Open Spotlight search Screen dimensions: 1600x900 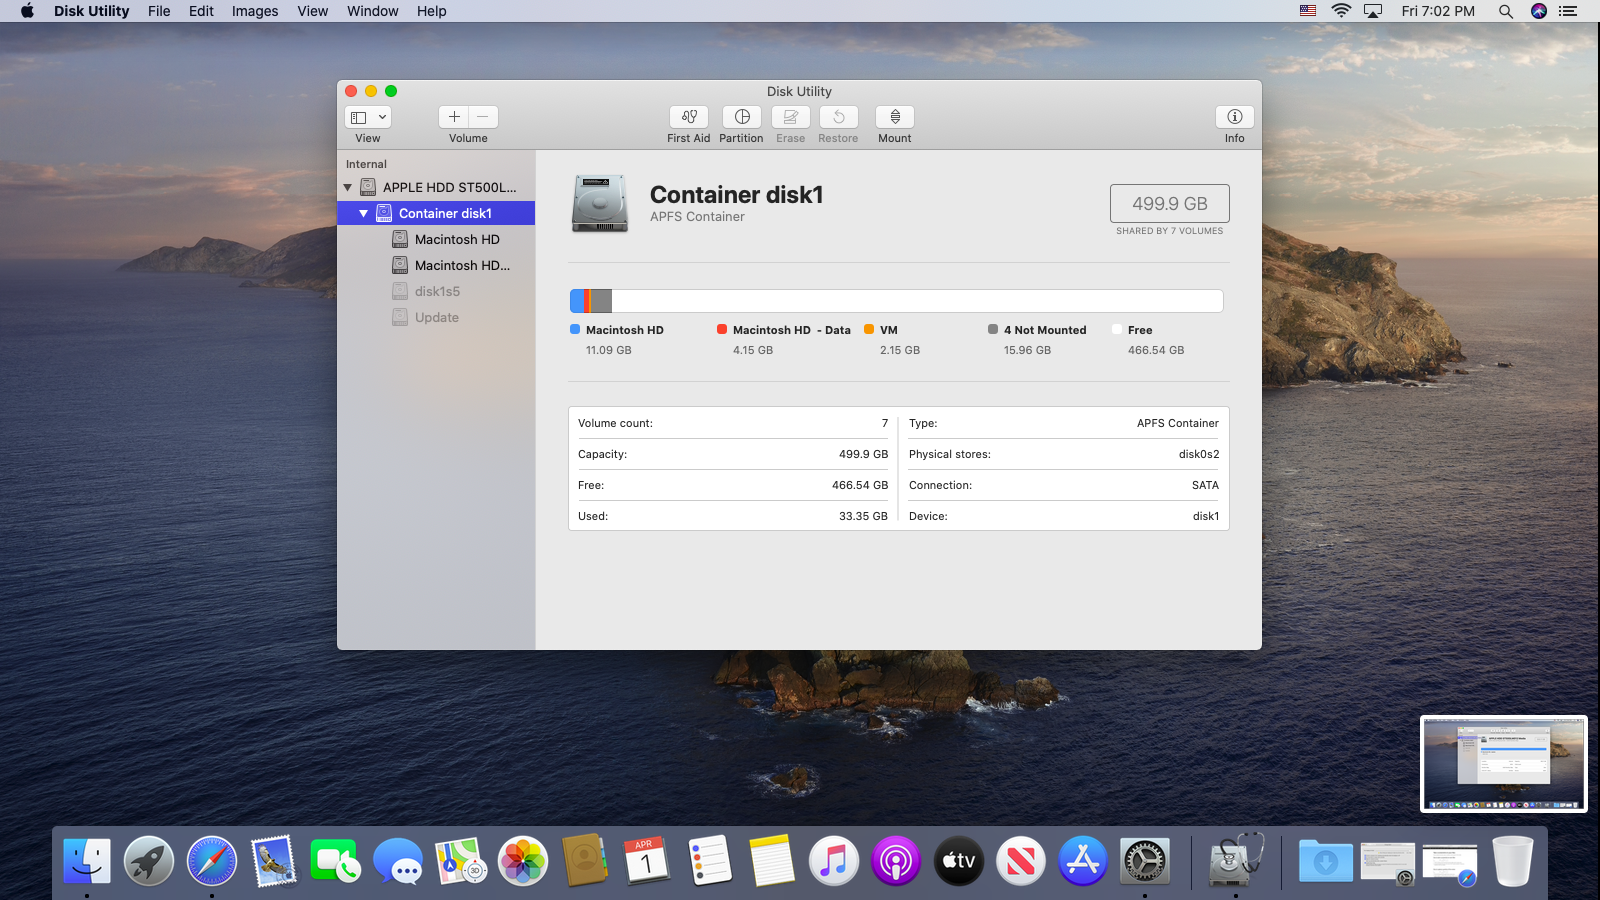coord(1505,11)
